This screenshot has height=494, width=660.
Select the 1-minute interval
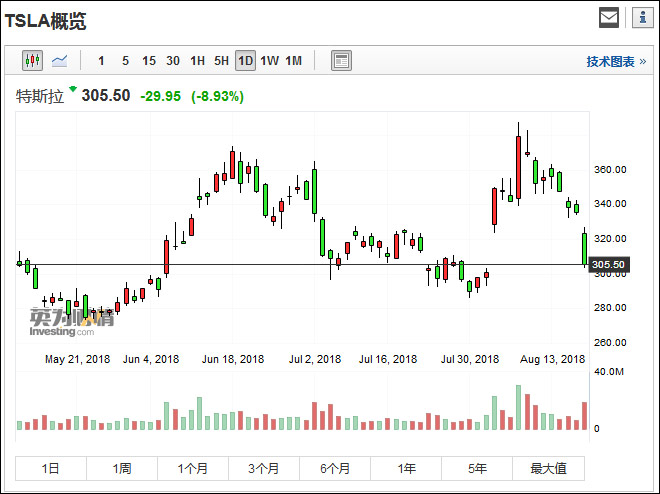coord(101,61)
